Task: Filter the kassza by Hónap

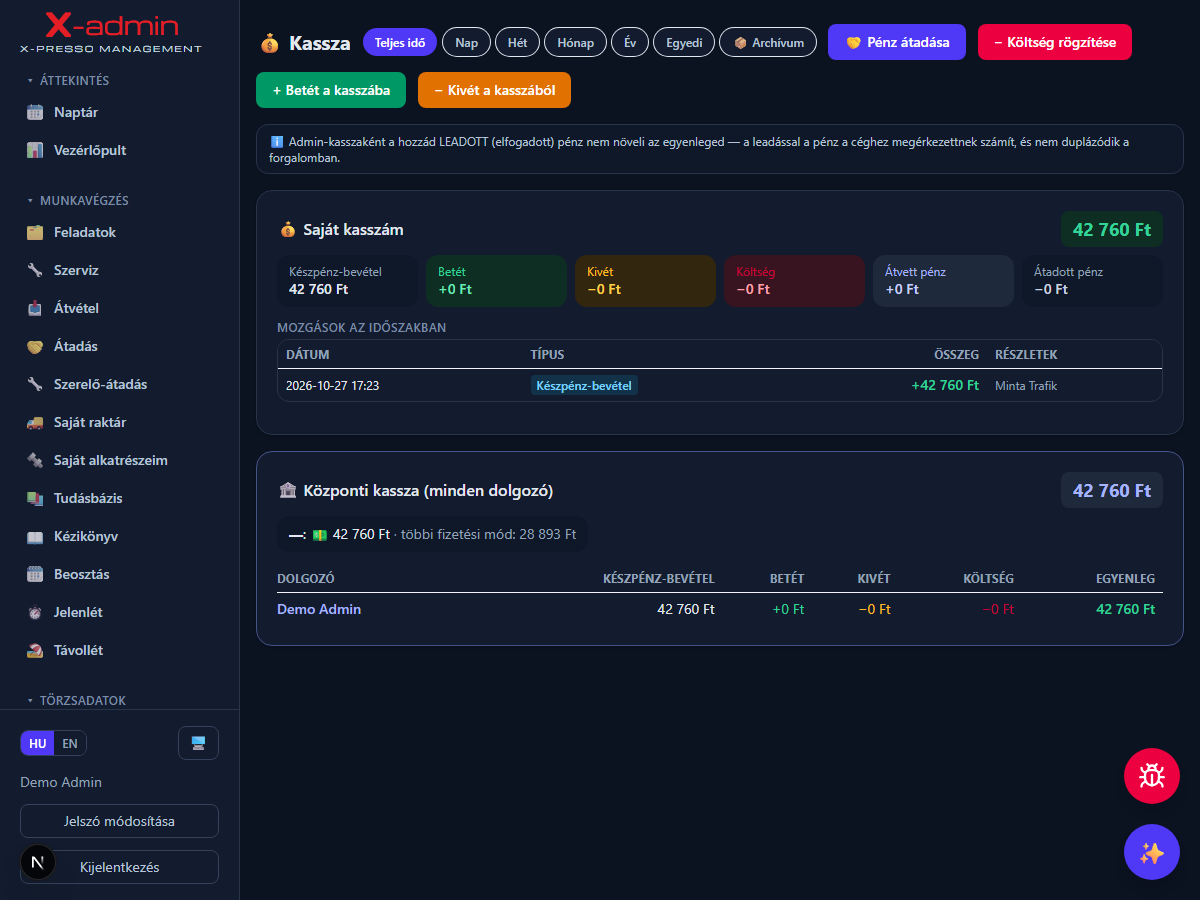Action: point(575,43)
